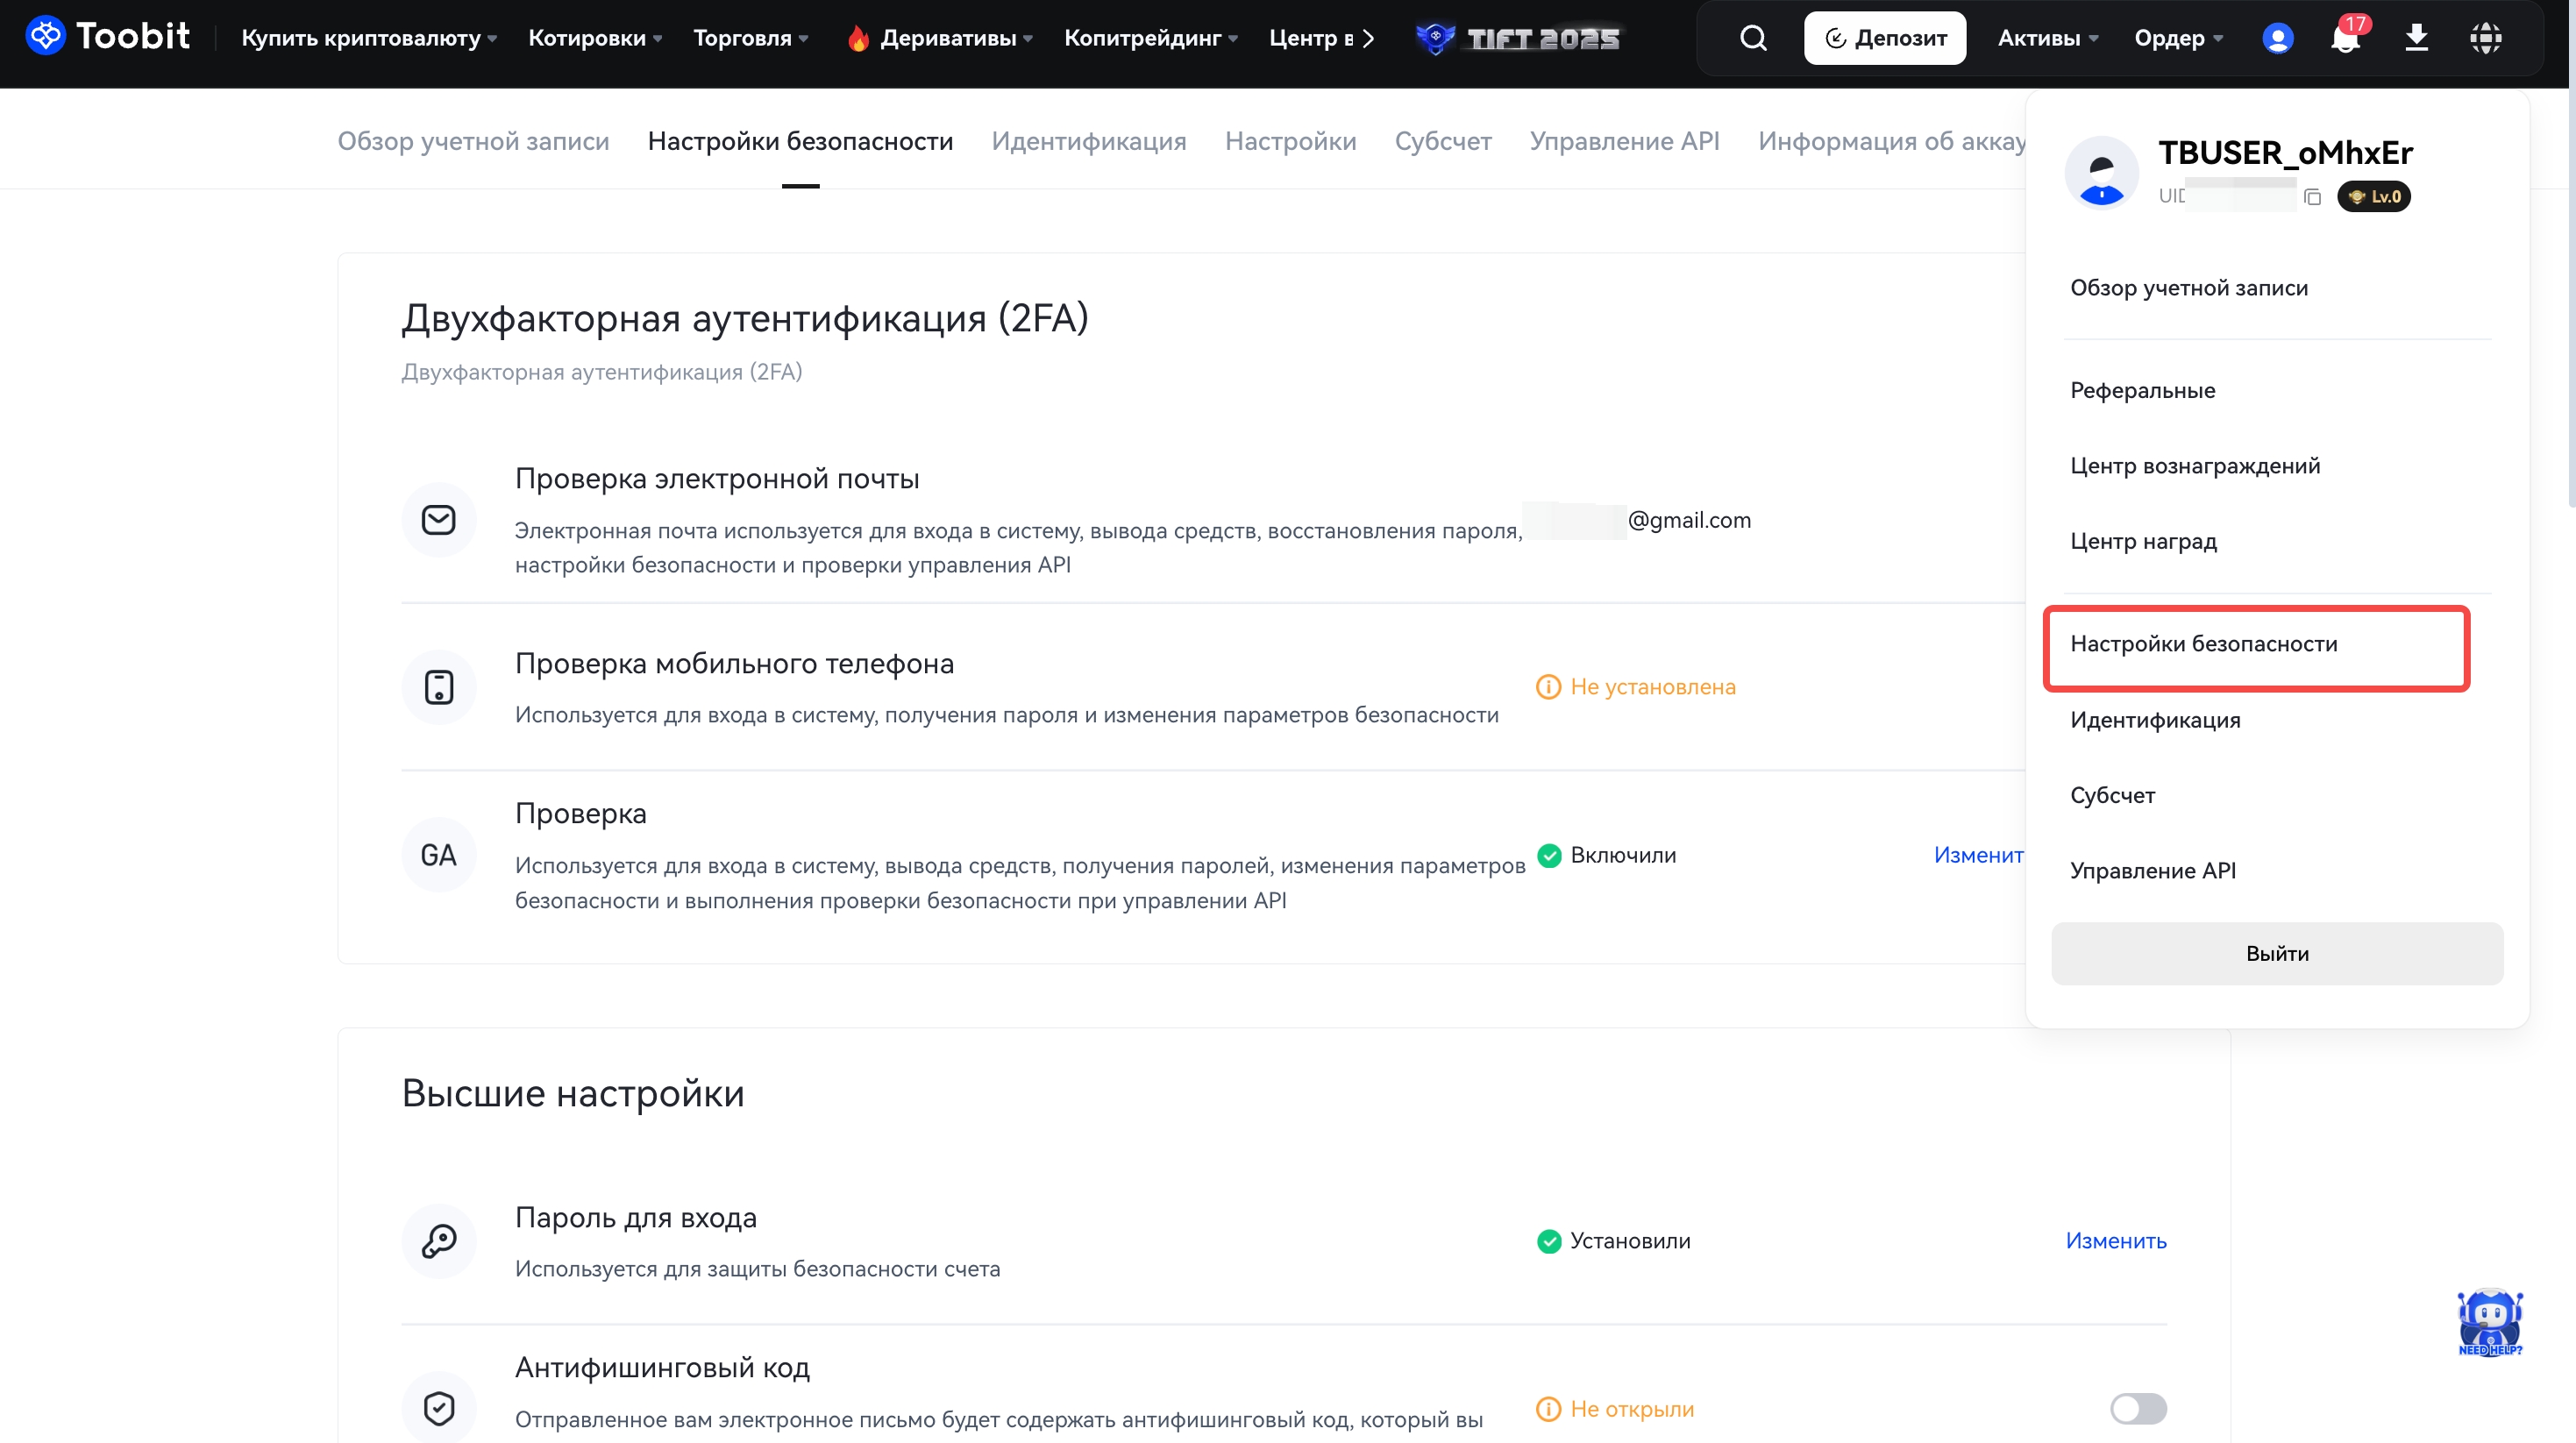Click Изменить link for login password
Image resolution: width=2576 pixels, height=1443 pixels.
click(x=2115, y=1240)
